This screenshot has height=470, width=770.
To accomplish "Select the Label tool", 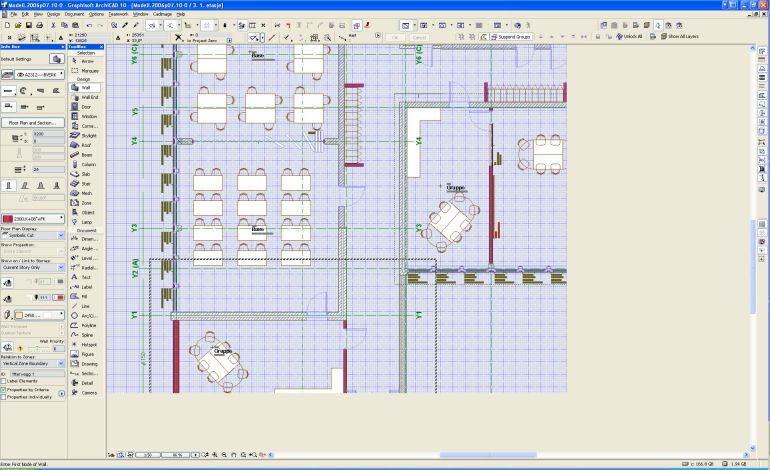I will click(86, 287).
